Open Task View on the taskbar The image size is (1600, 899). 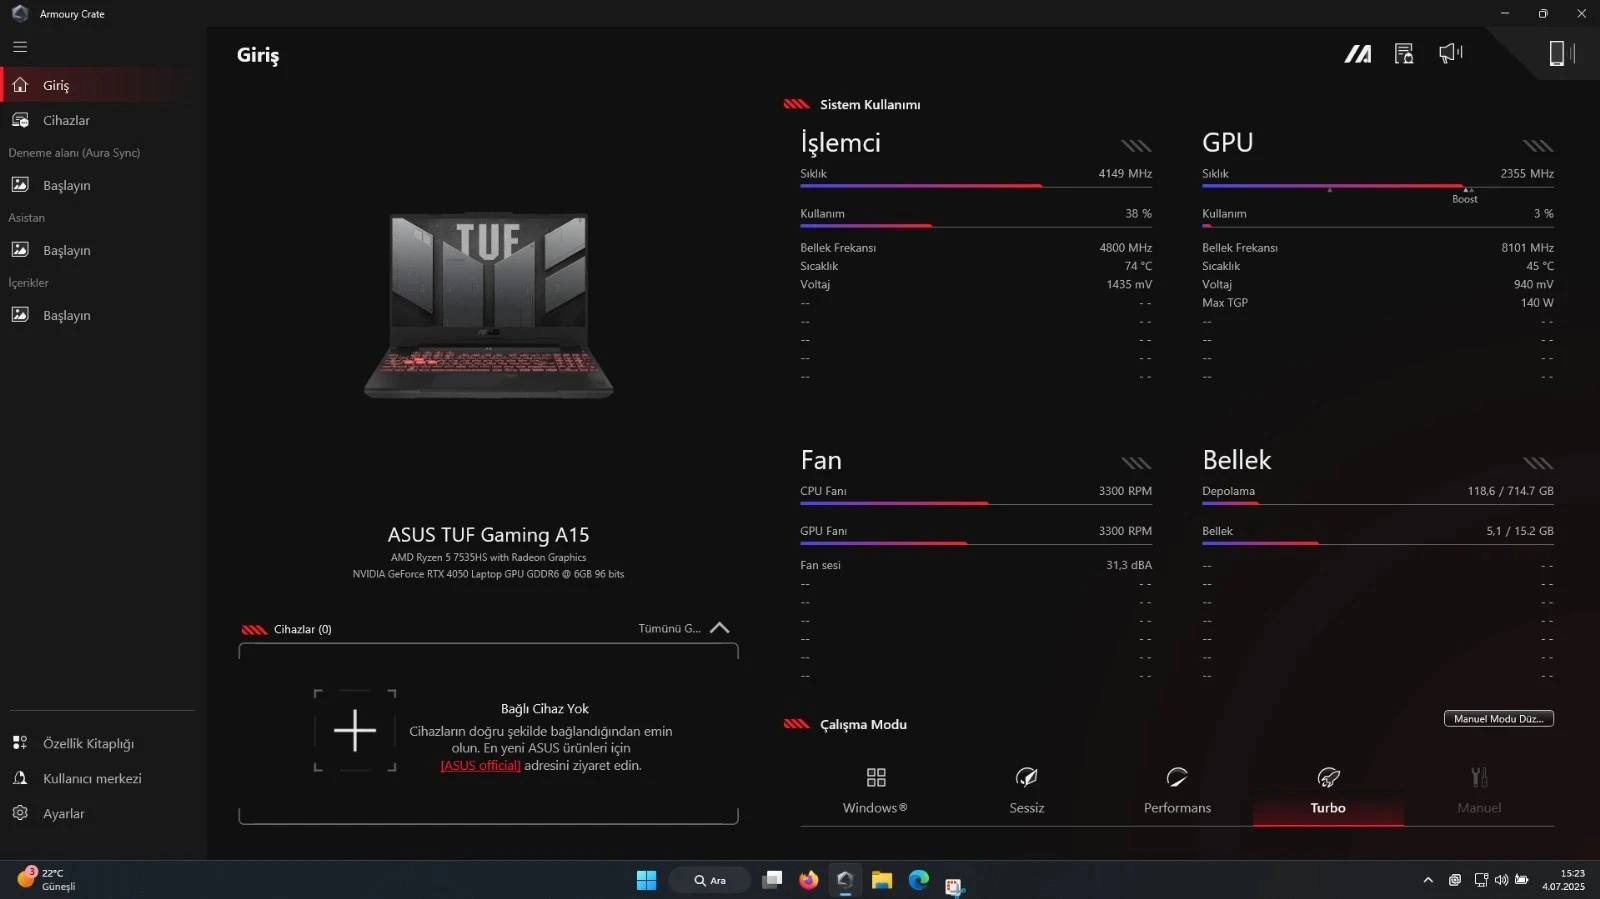click(772, 880)
